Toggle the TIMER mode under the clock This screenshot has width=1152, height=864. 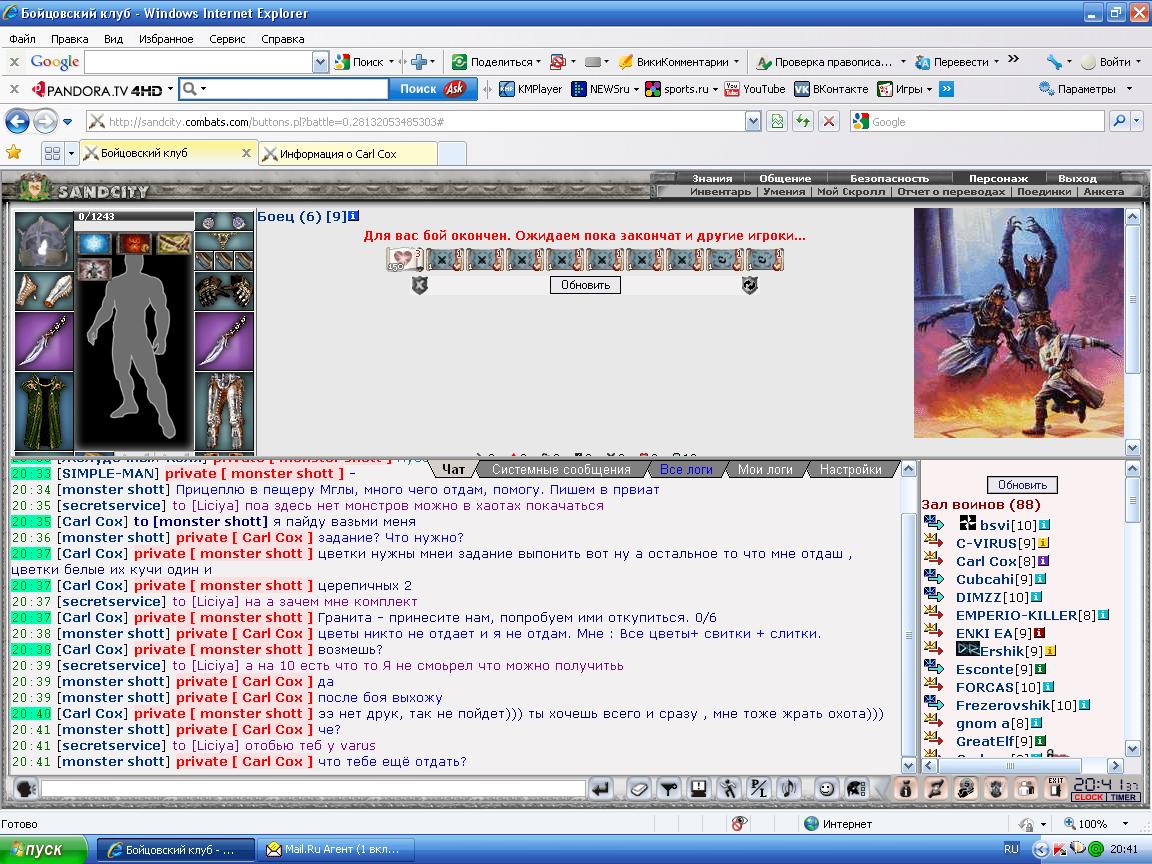pos(1123,797)
